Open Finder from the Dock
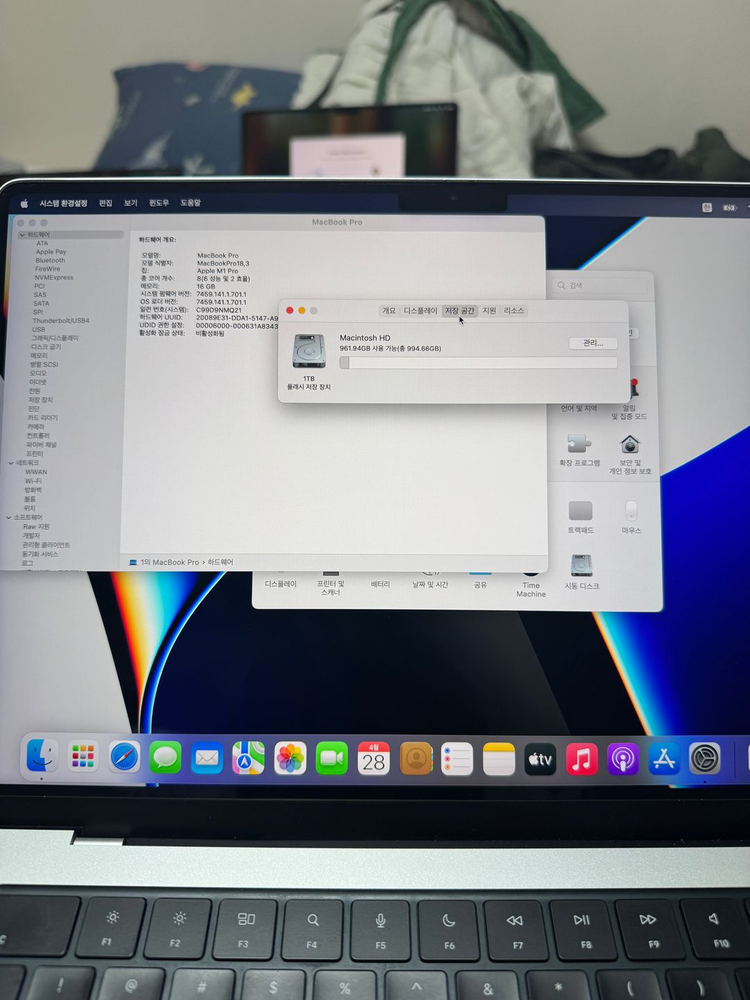The width and height of the screenshot is (750, 1000). coord(43,757)
